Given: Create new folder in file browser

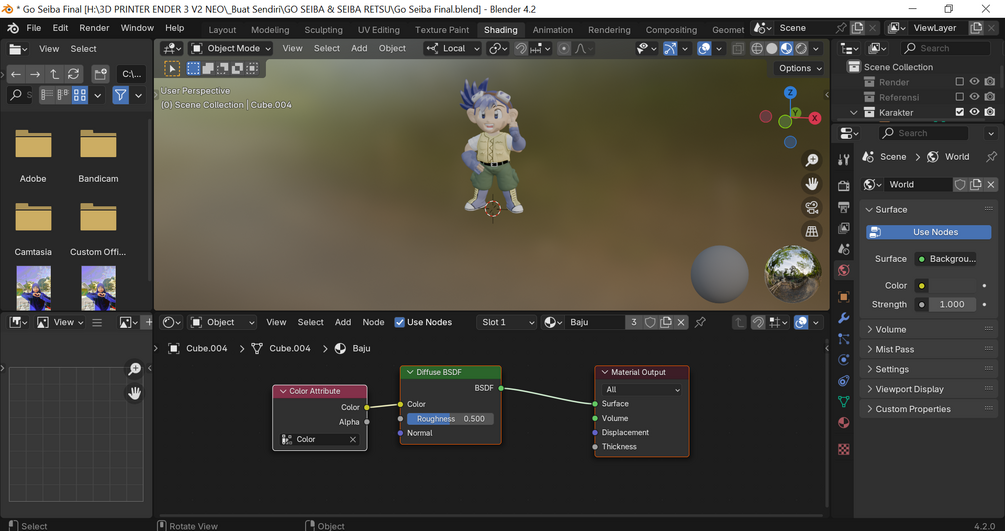Looking at the screenshot, I should pyautogui.click(x=100, y=74).
